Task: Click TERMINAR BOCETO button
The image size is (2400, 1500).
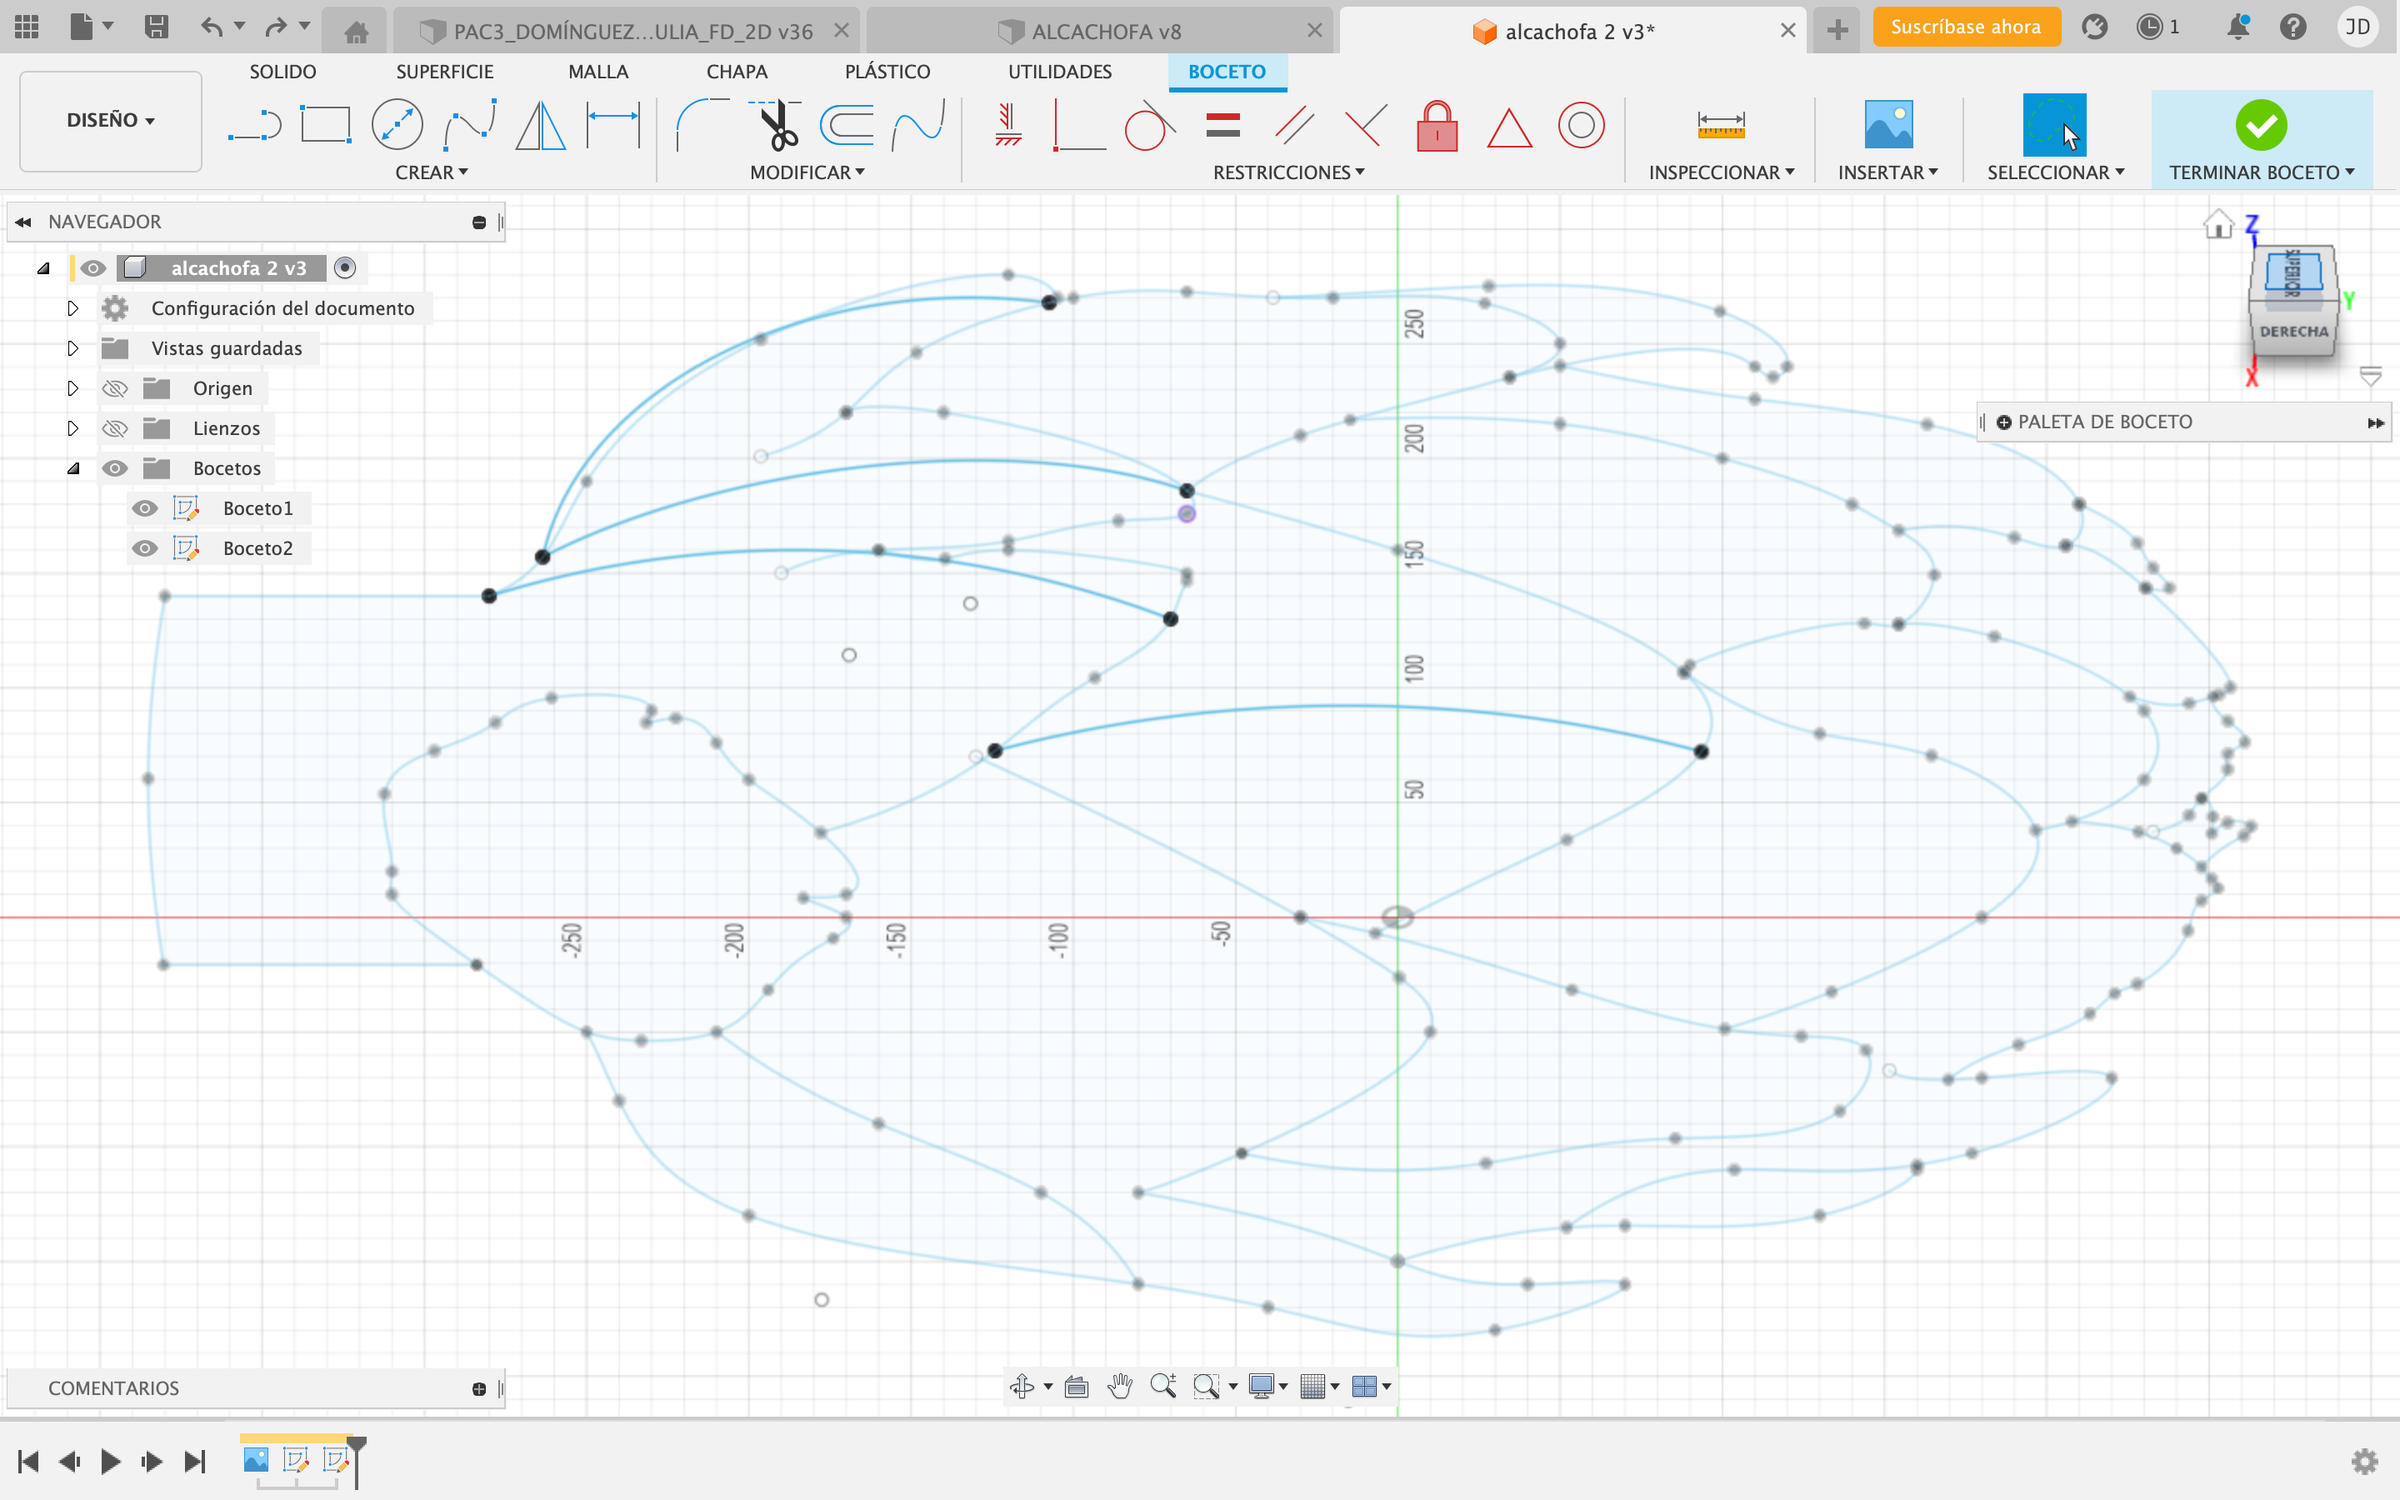Action: point(2261,138)
